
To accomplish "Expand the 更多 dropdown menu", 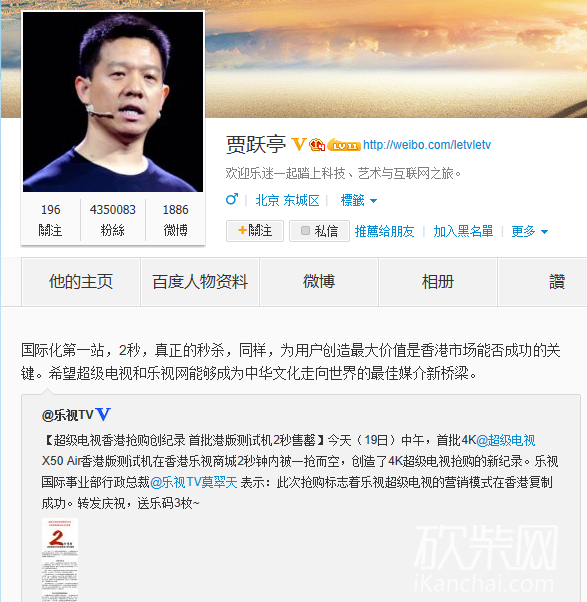I will tap(529, 231).
